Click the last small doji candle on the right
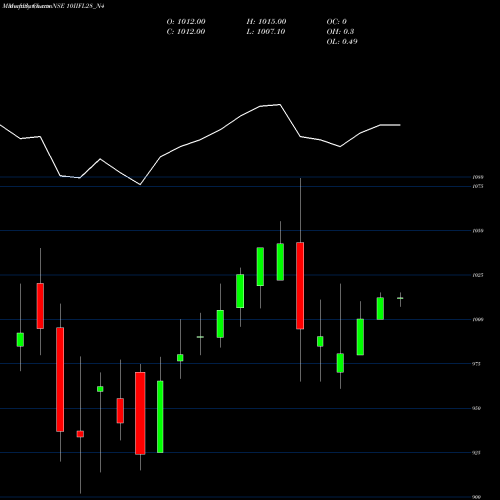This screenshot has height=500, width=500. click(x=400, y=298)
